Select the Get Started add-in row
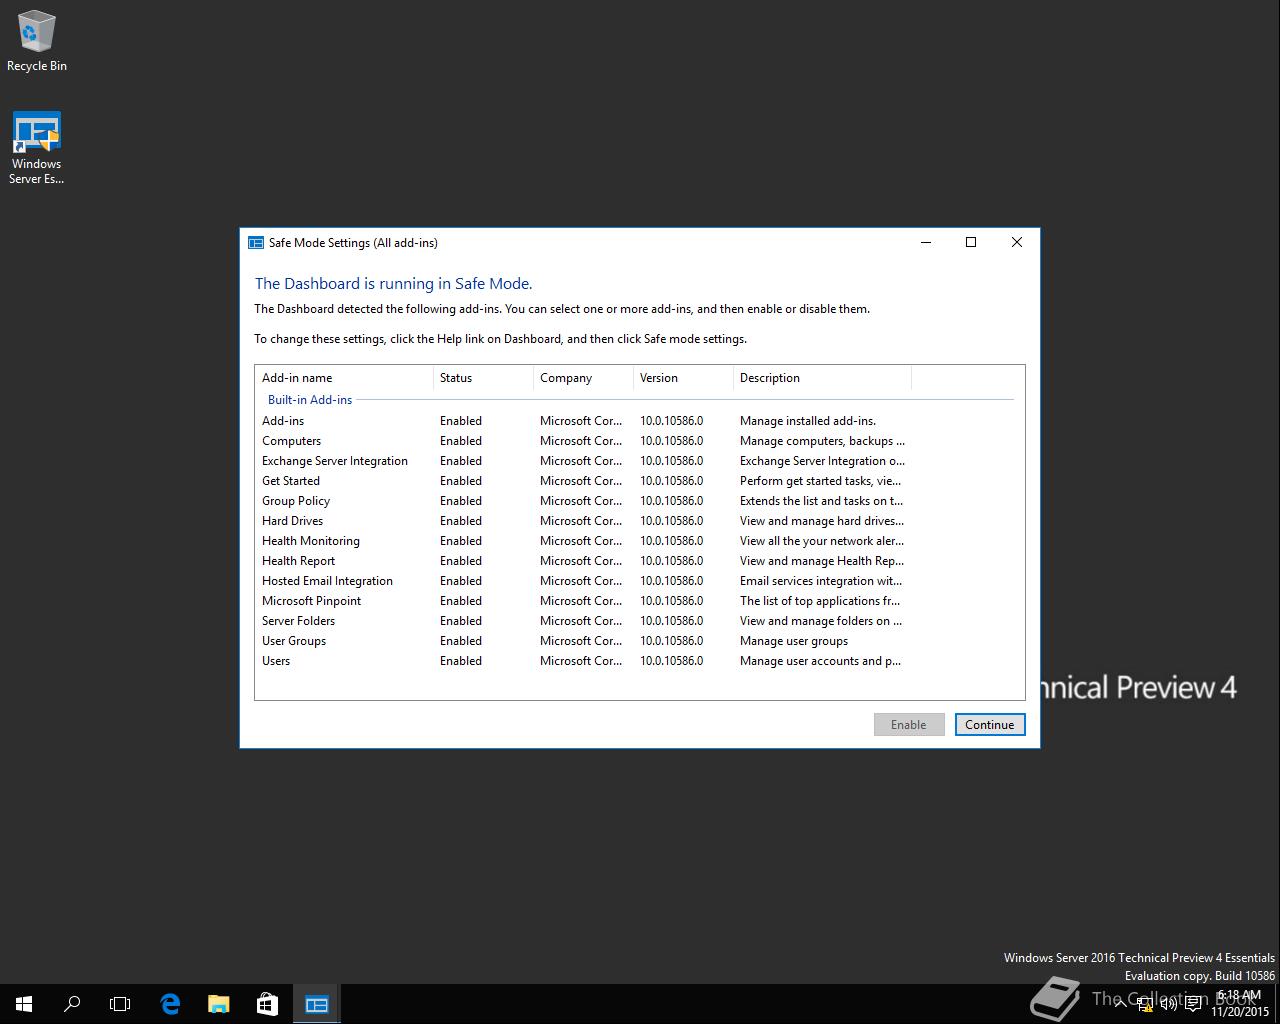 (x=584, y=481)
